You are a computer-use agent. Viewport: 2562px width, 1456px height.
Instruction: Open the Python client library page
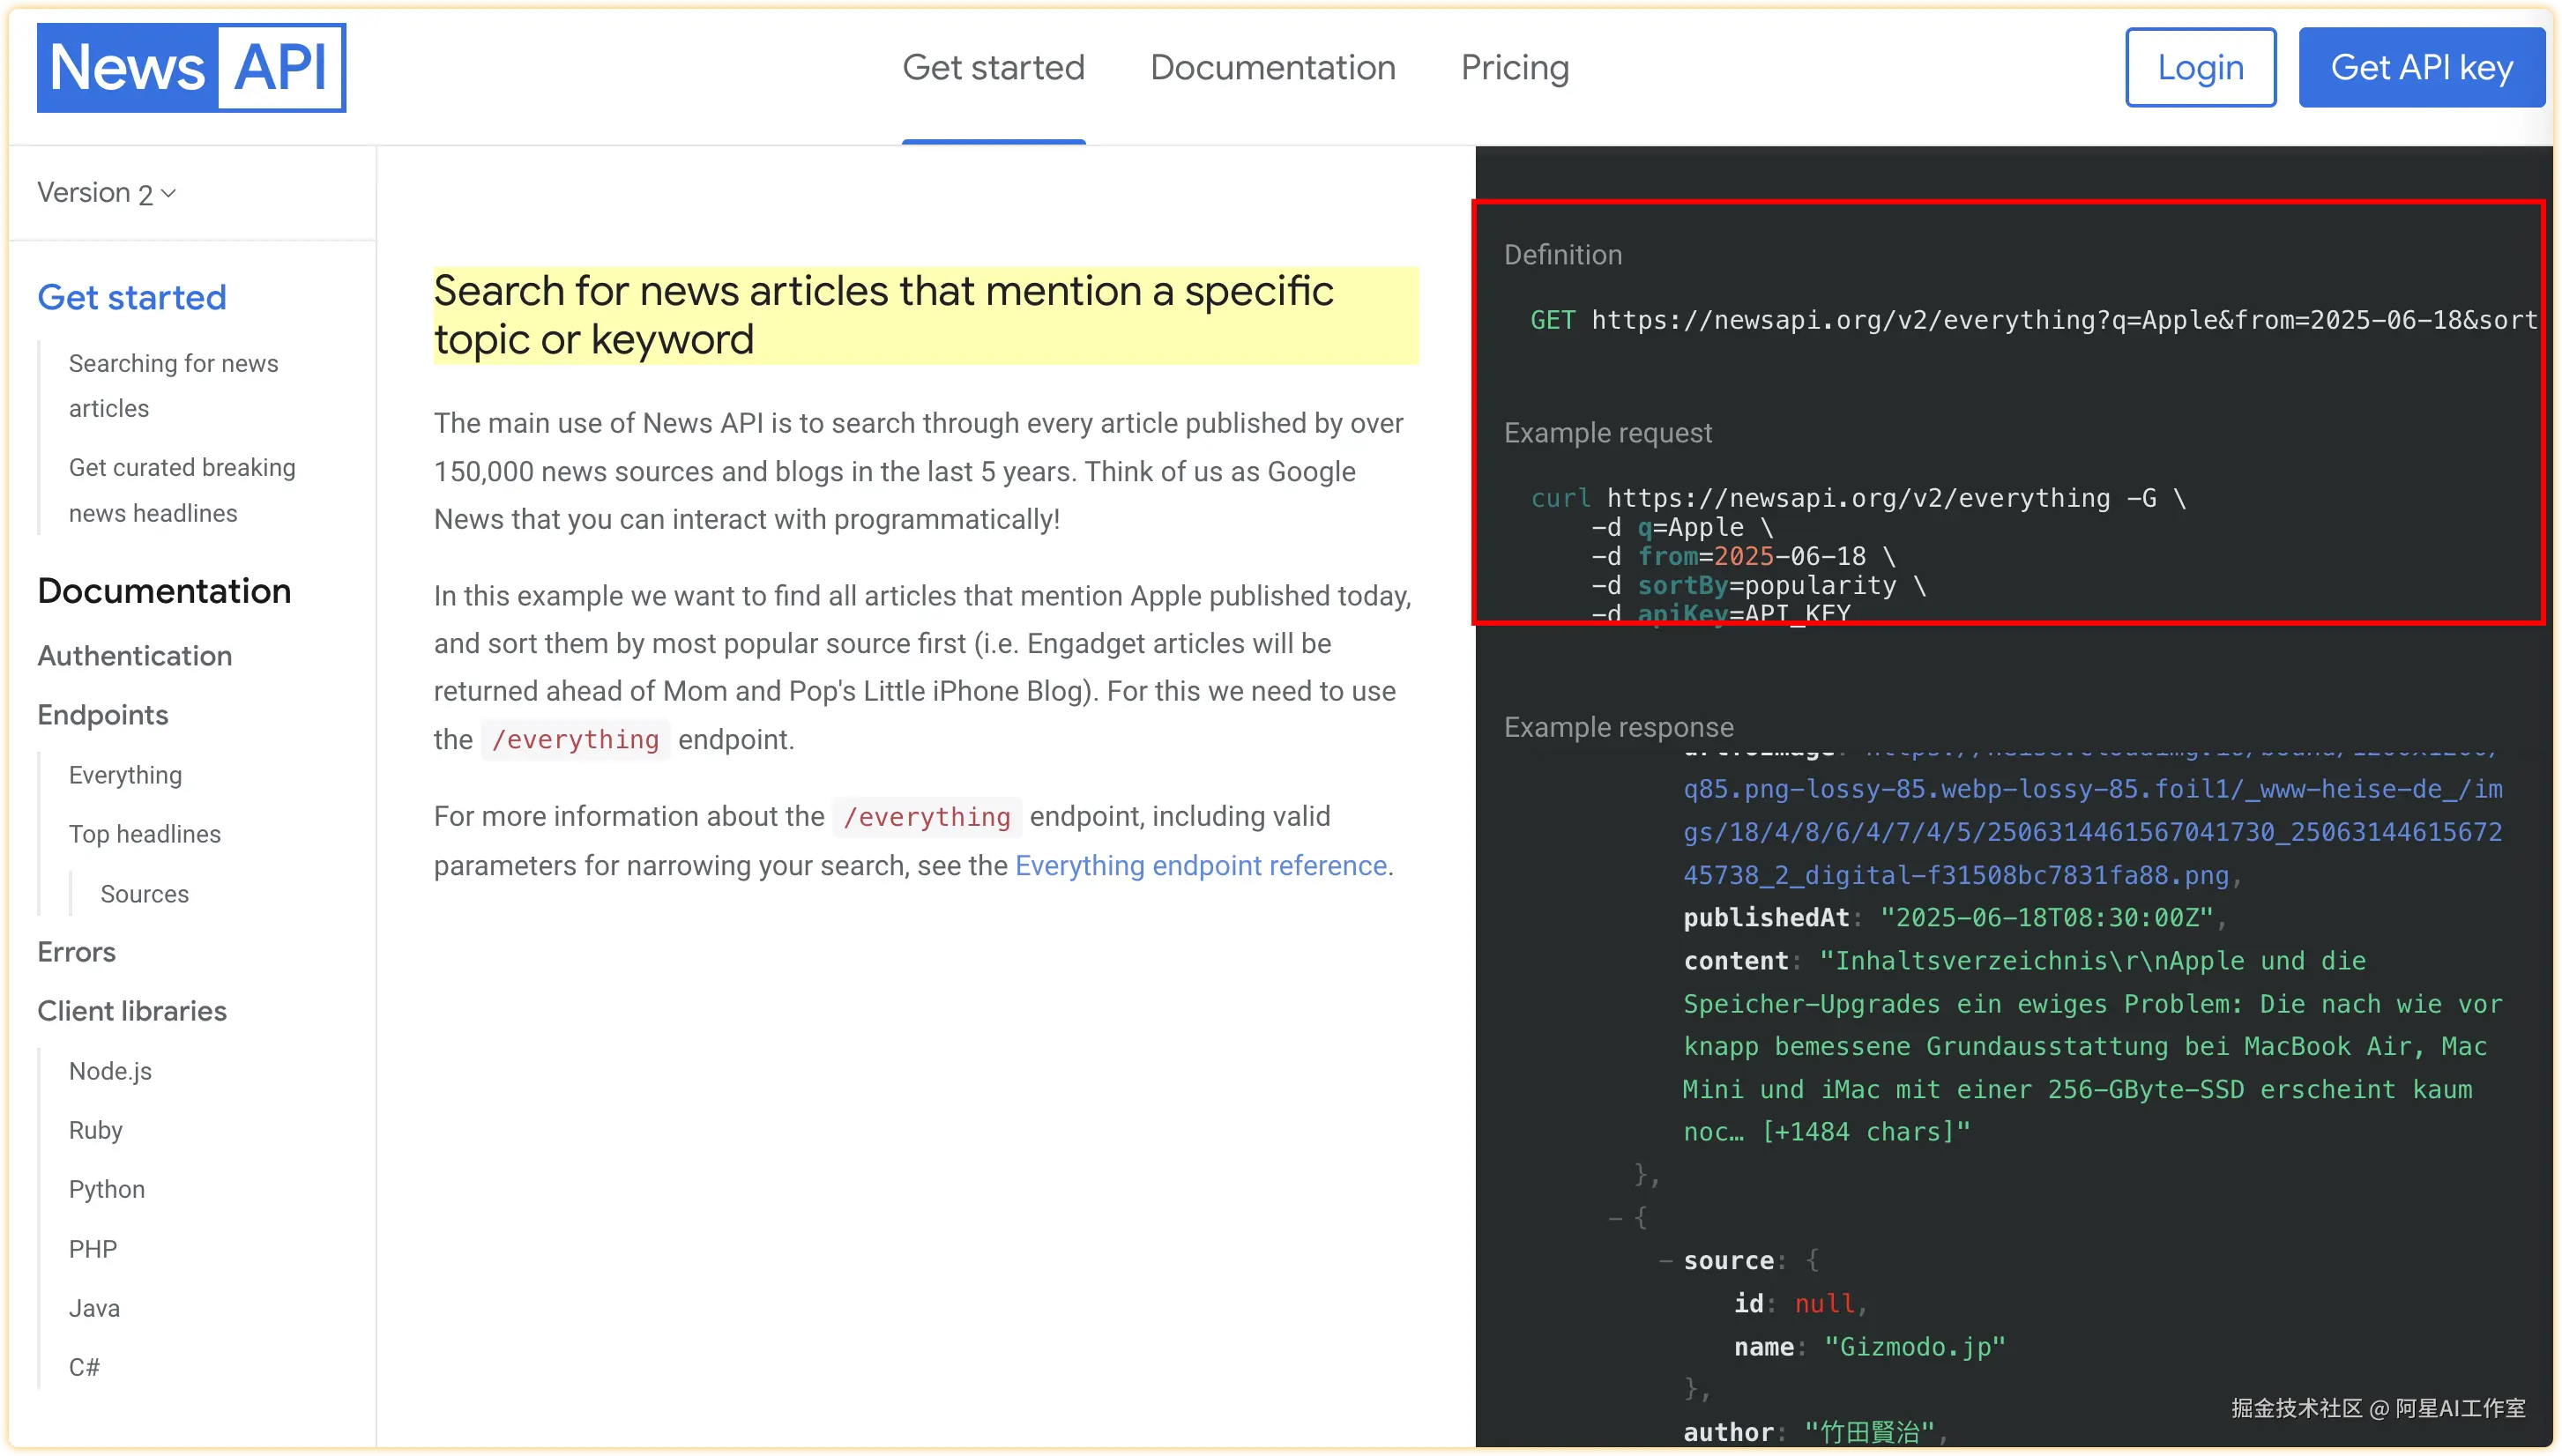click(106, 1189)
